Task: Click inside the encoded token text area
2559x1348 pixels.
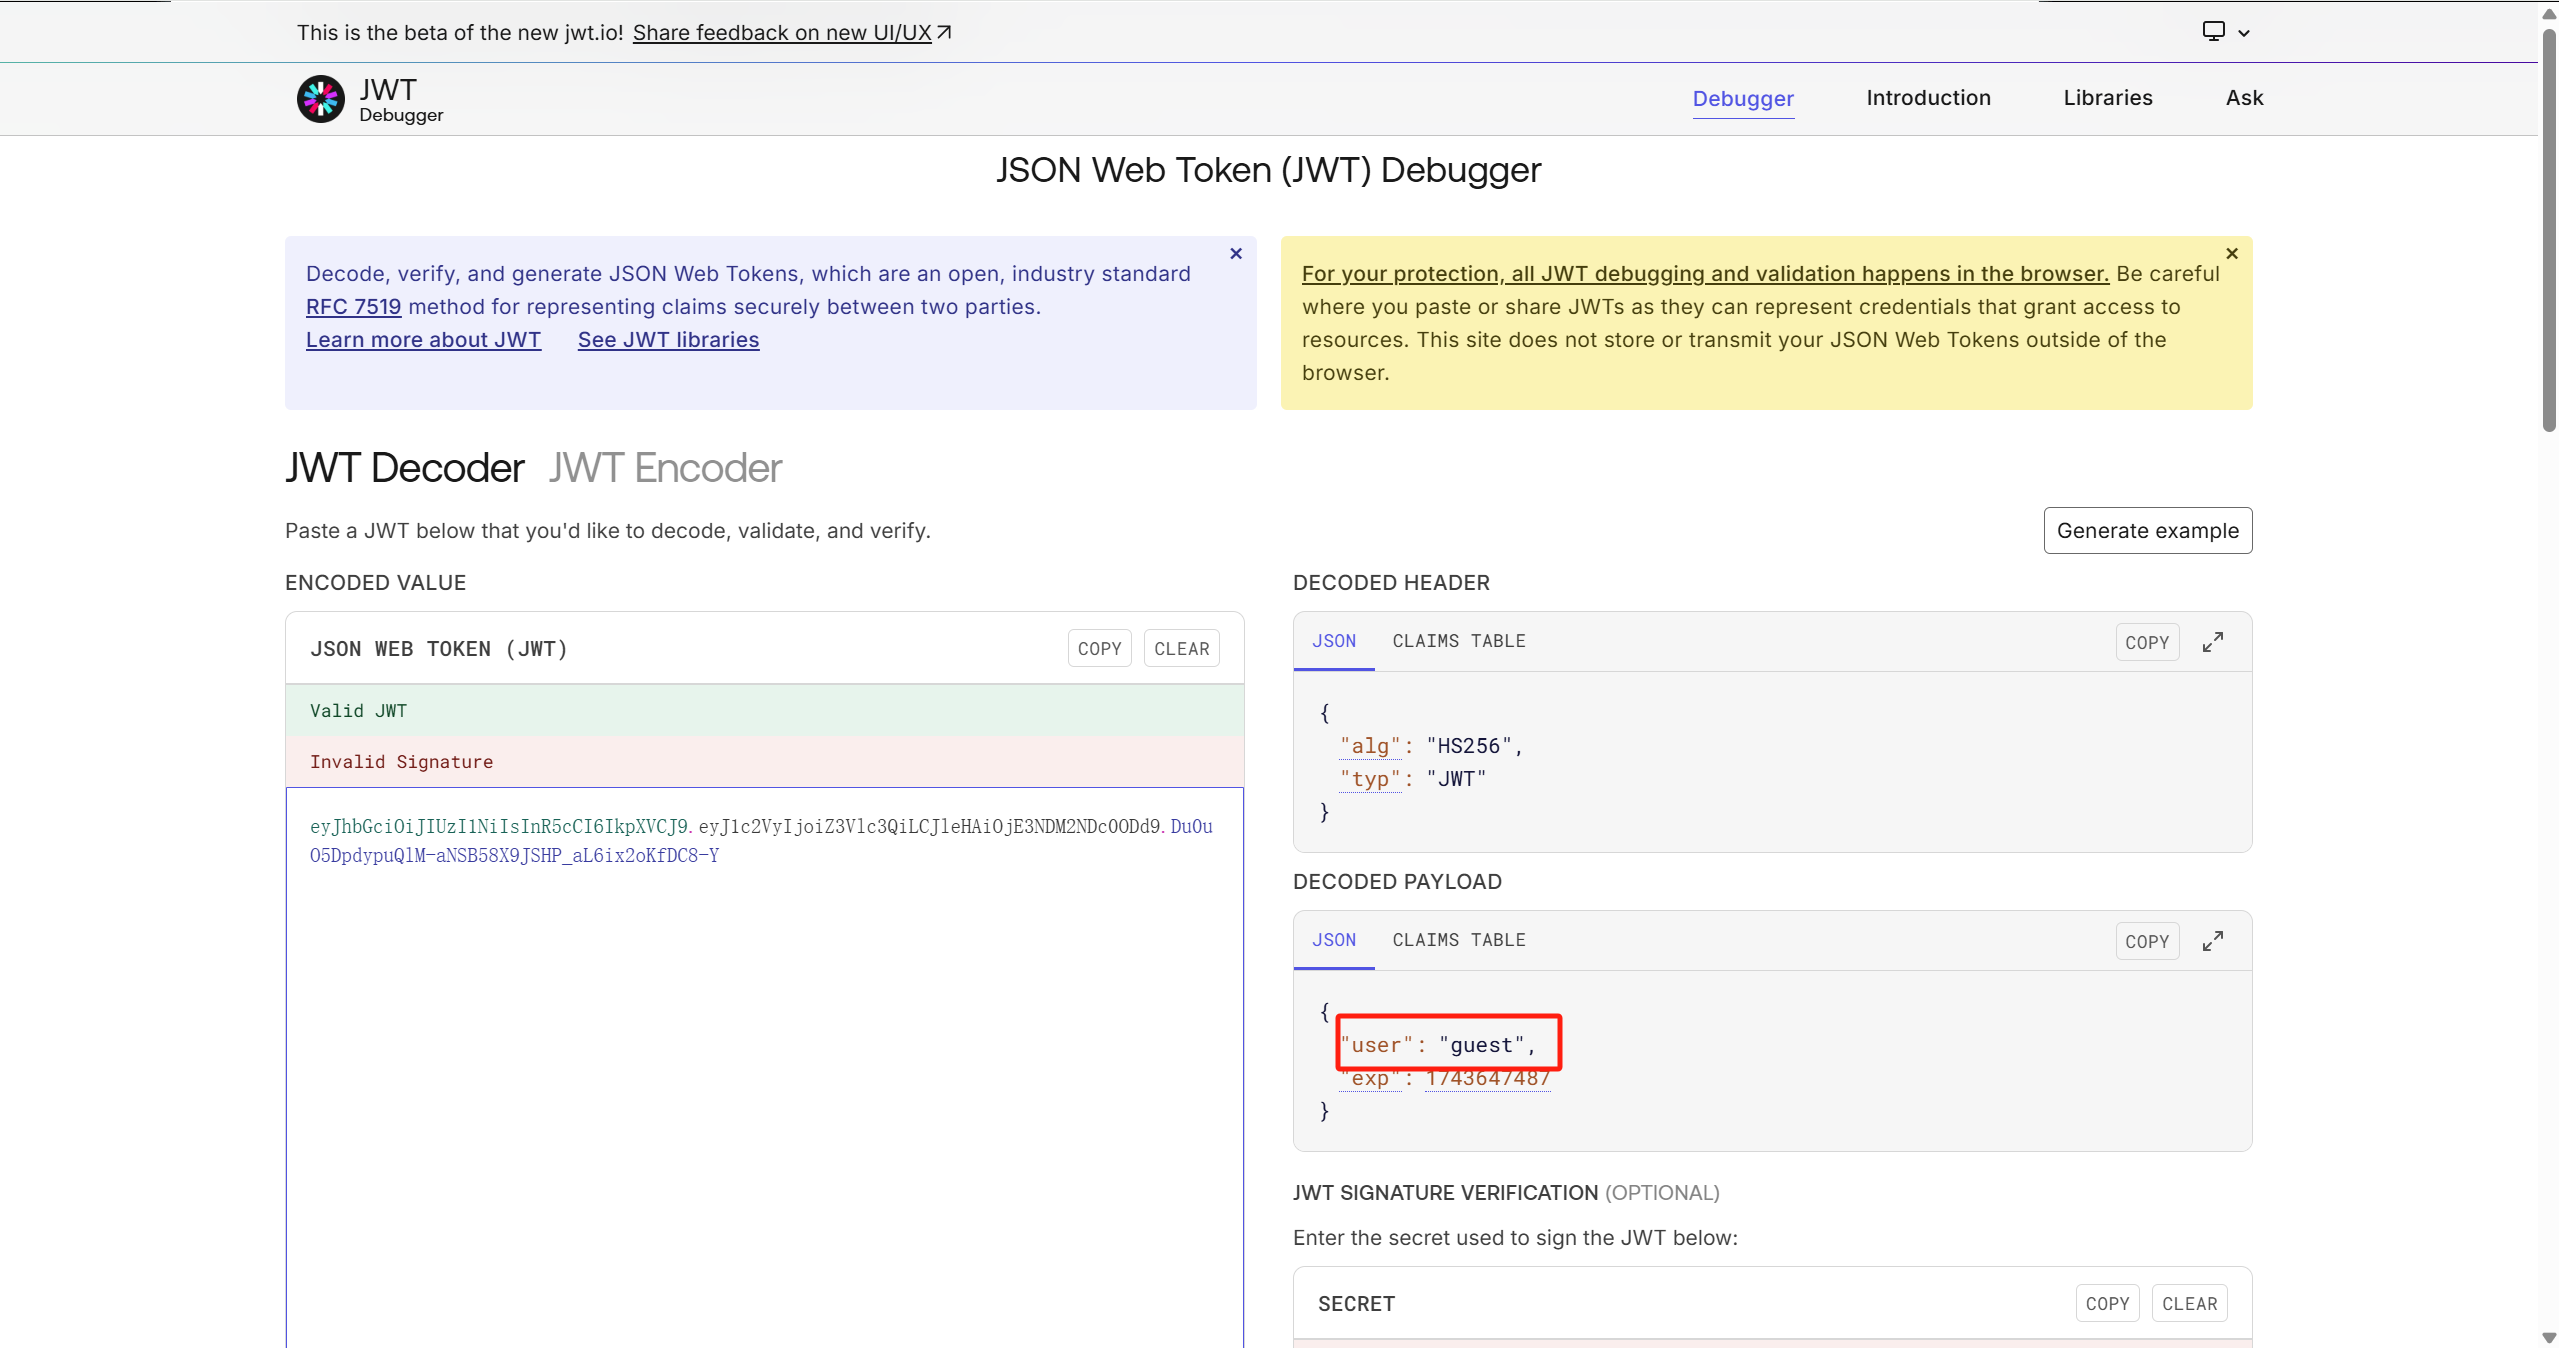Action: (x=764, y=1050)
